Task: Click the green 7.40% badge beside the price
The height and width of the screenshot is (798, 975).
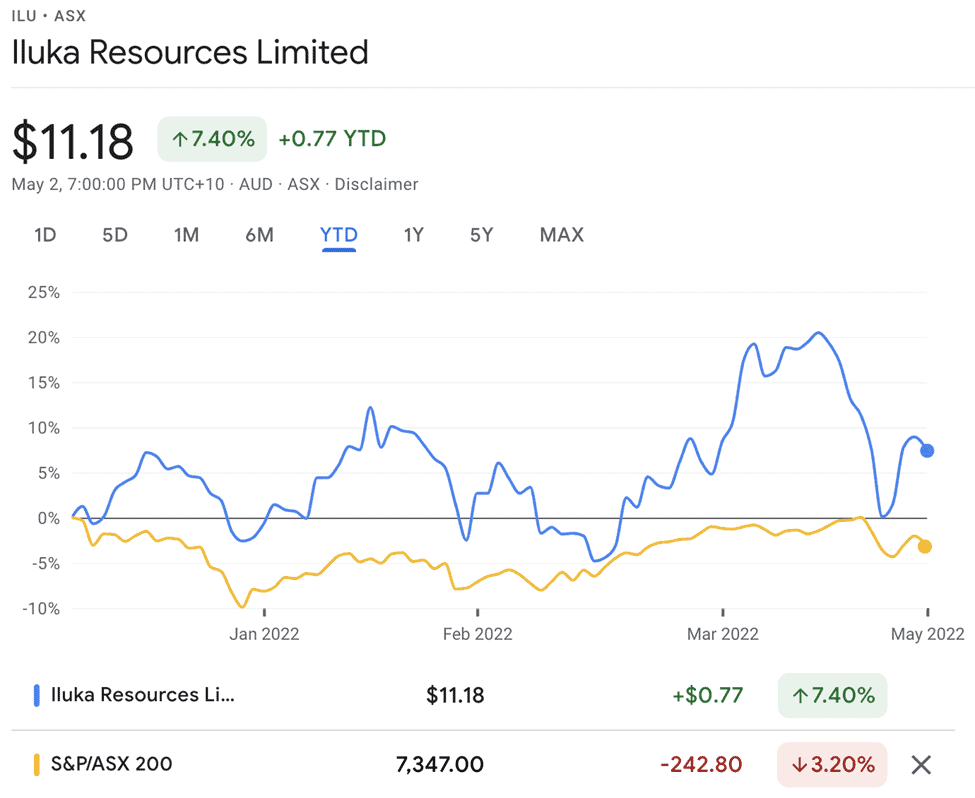Action: [x=212, y=139]
